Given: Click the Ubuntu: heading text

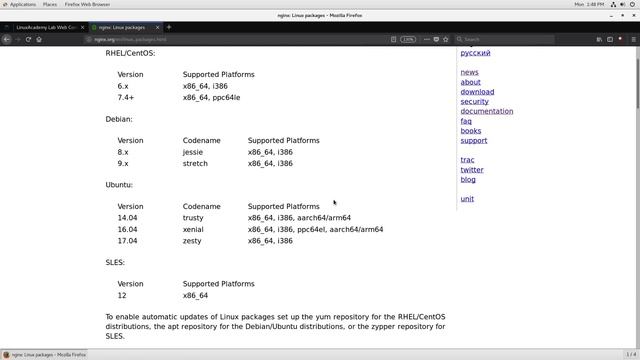Looking at the screenshot, I should click(x=119, y=185).
